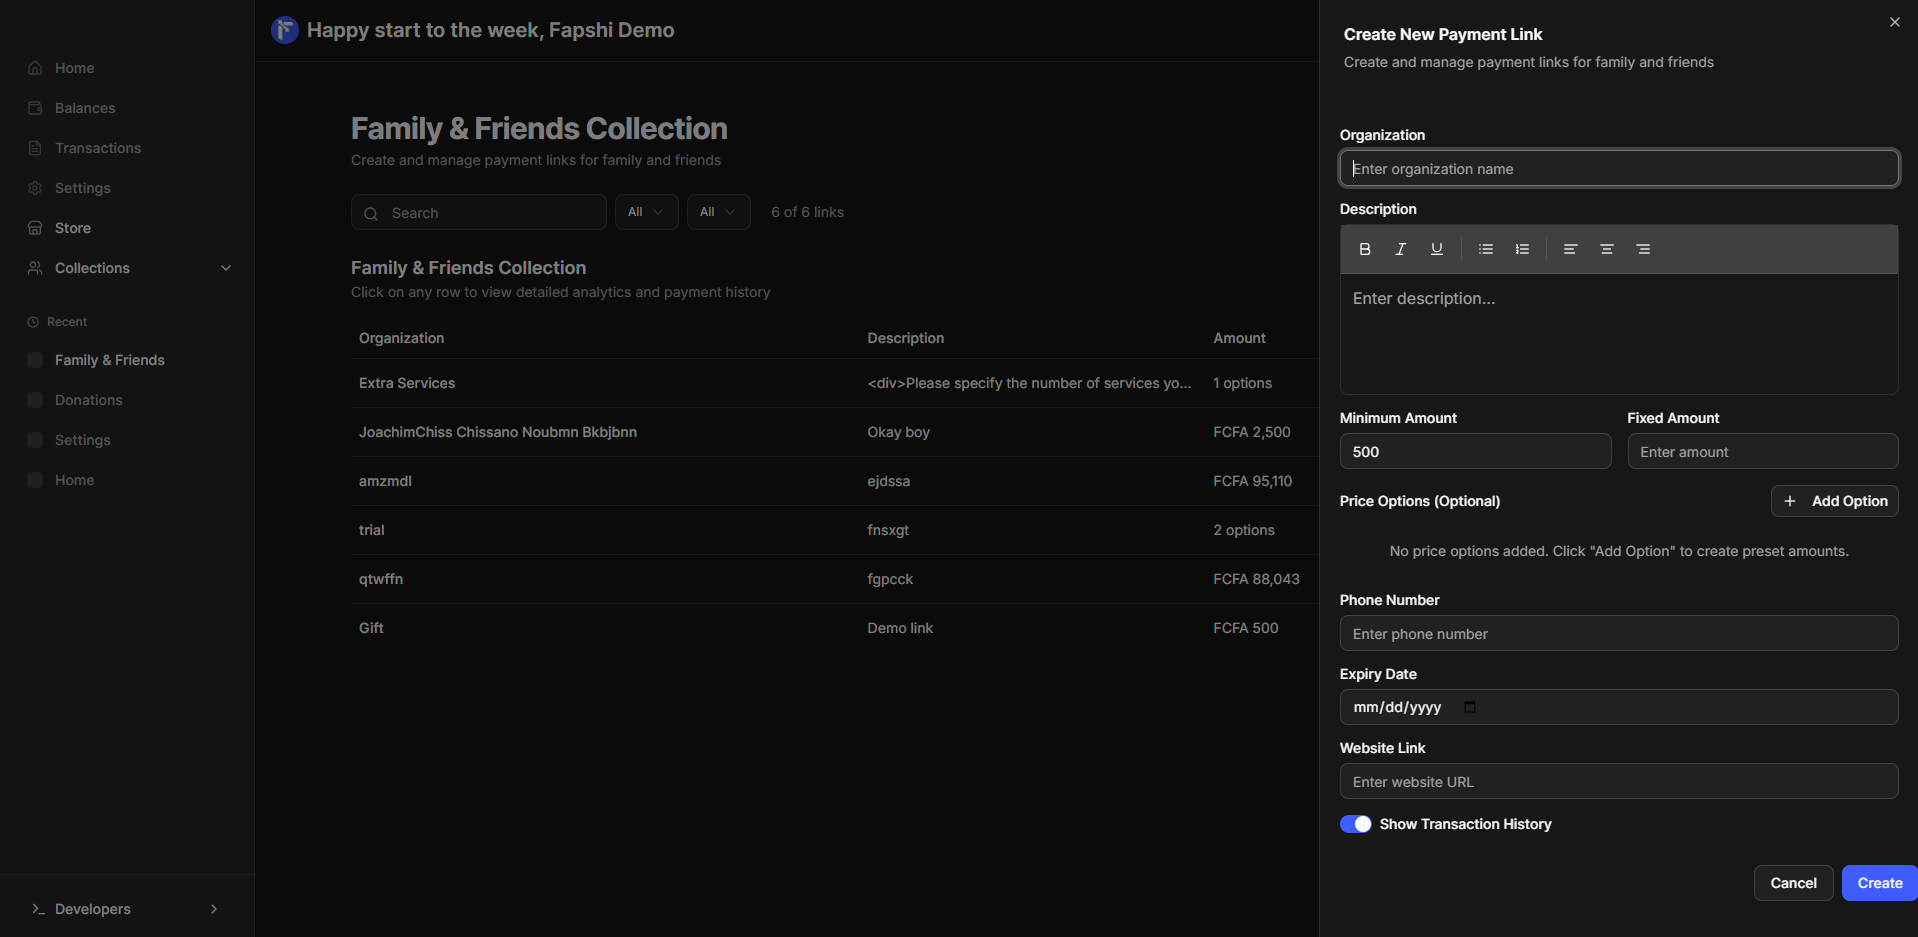This screenshot has height=937, width=1918.
Task: Align description text right
Action: click(1643, 249)
